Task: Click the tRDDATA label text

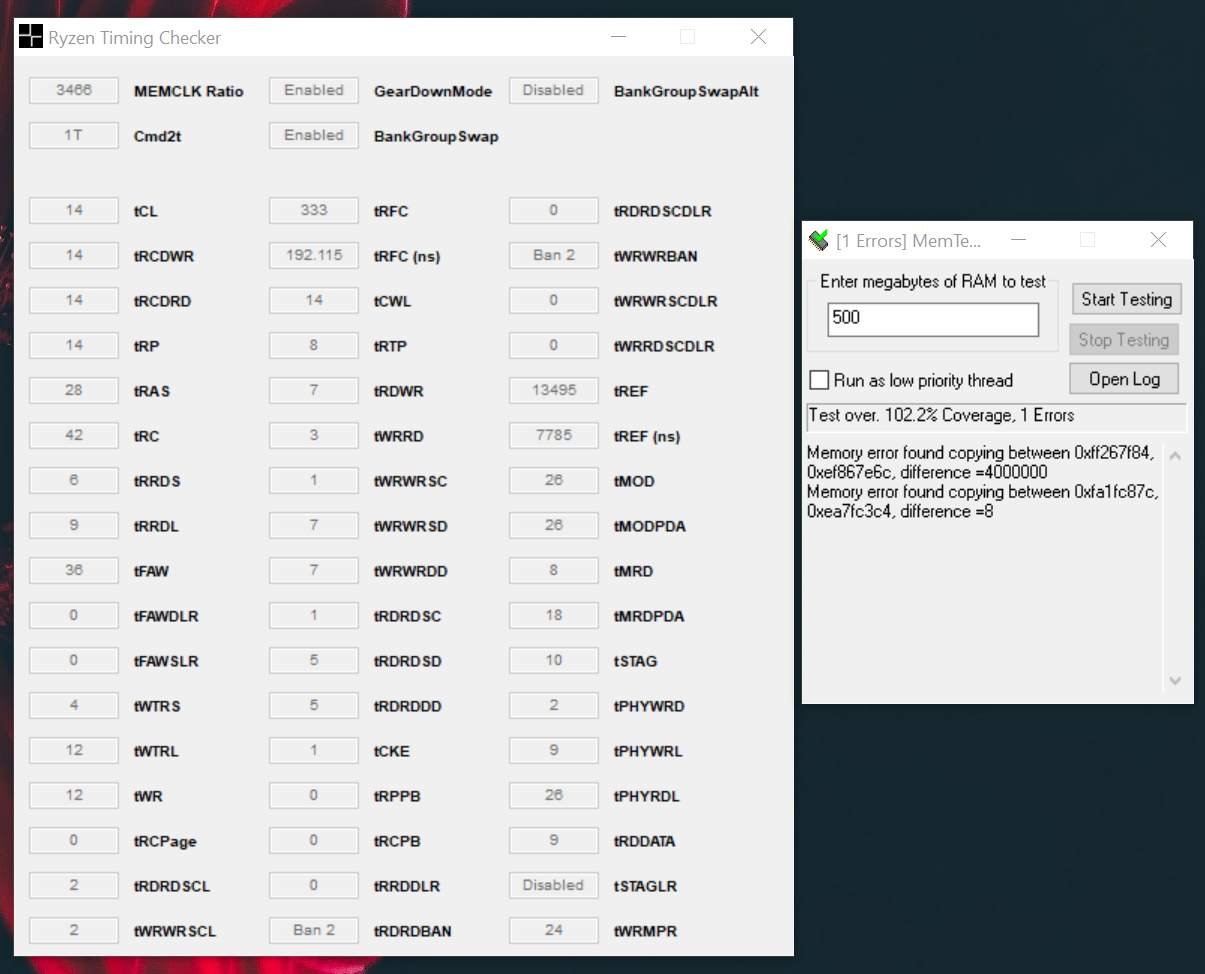Action: pos(644,841)
